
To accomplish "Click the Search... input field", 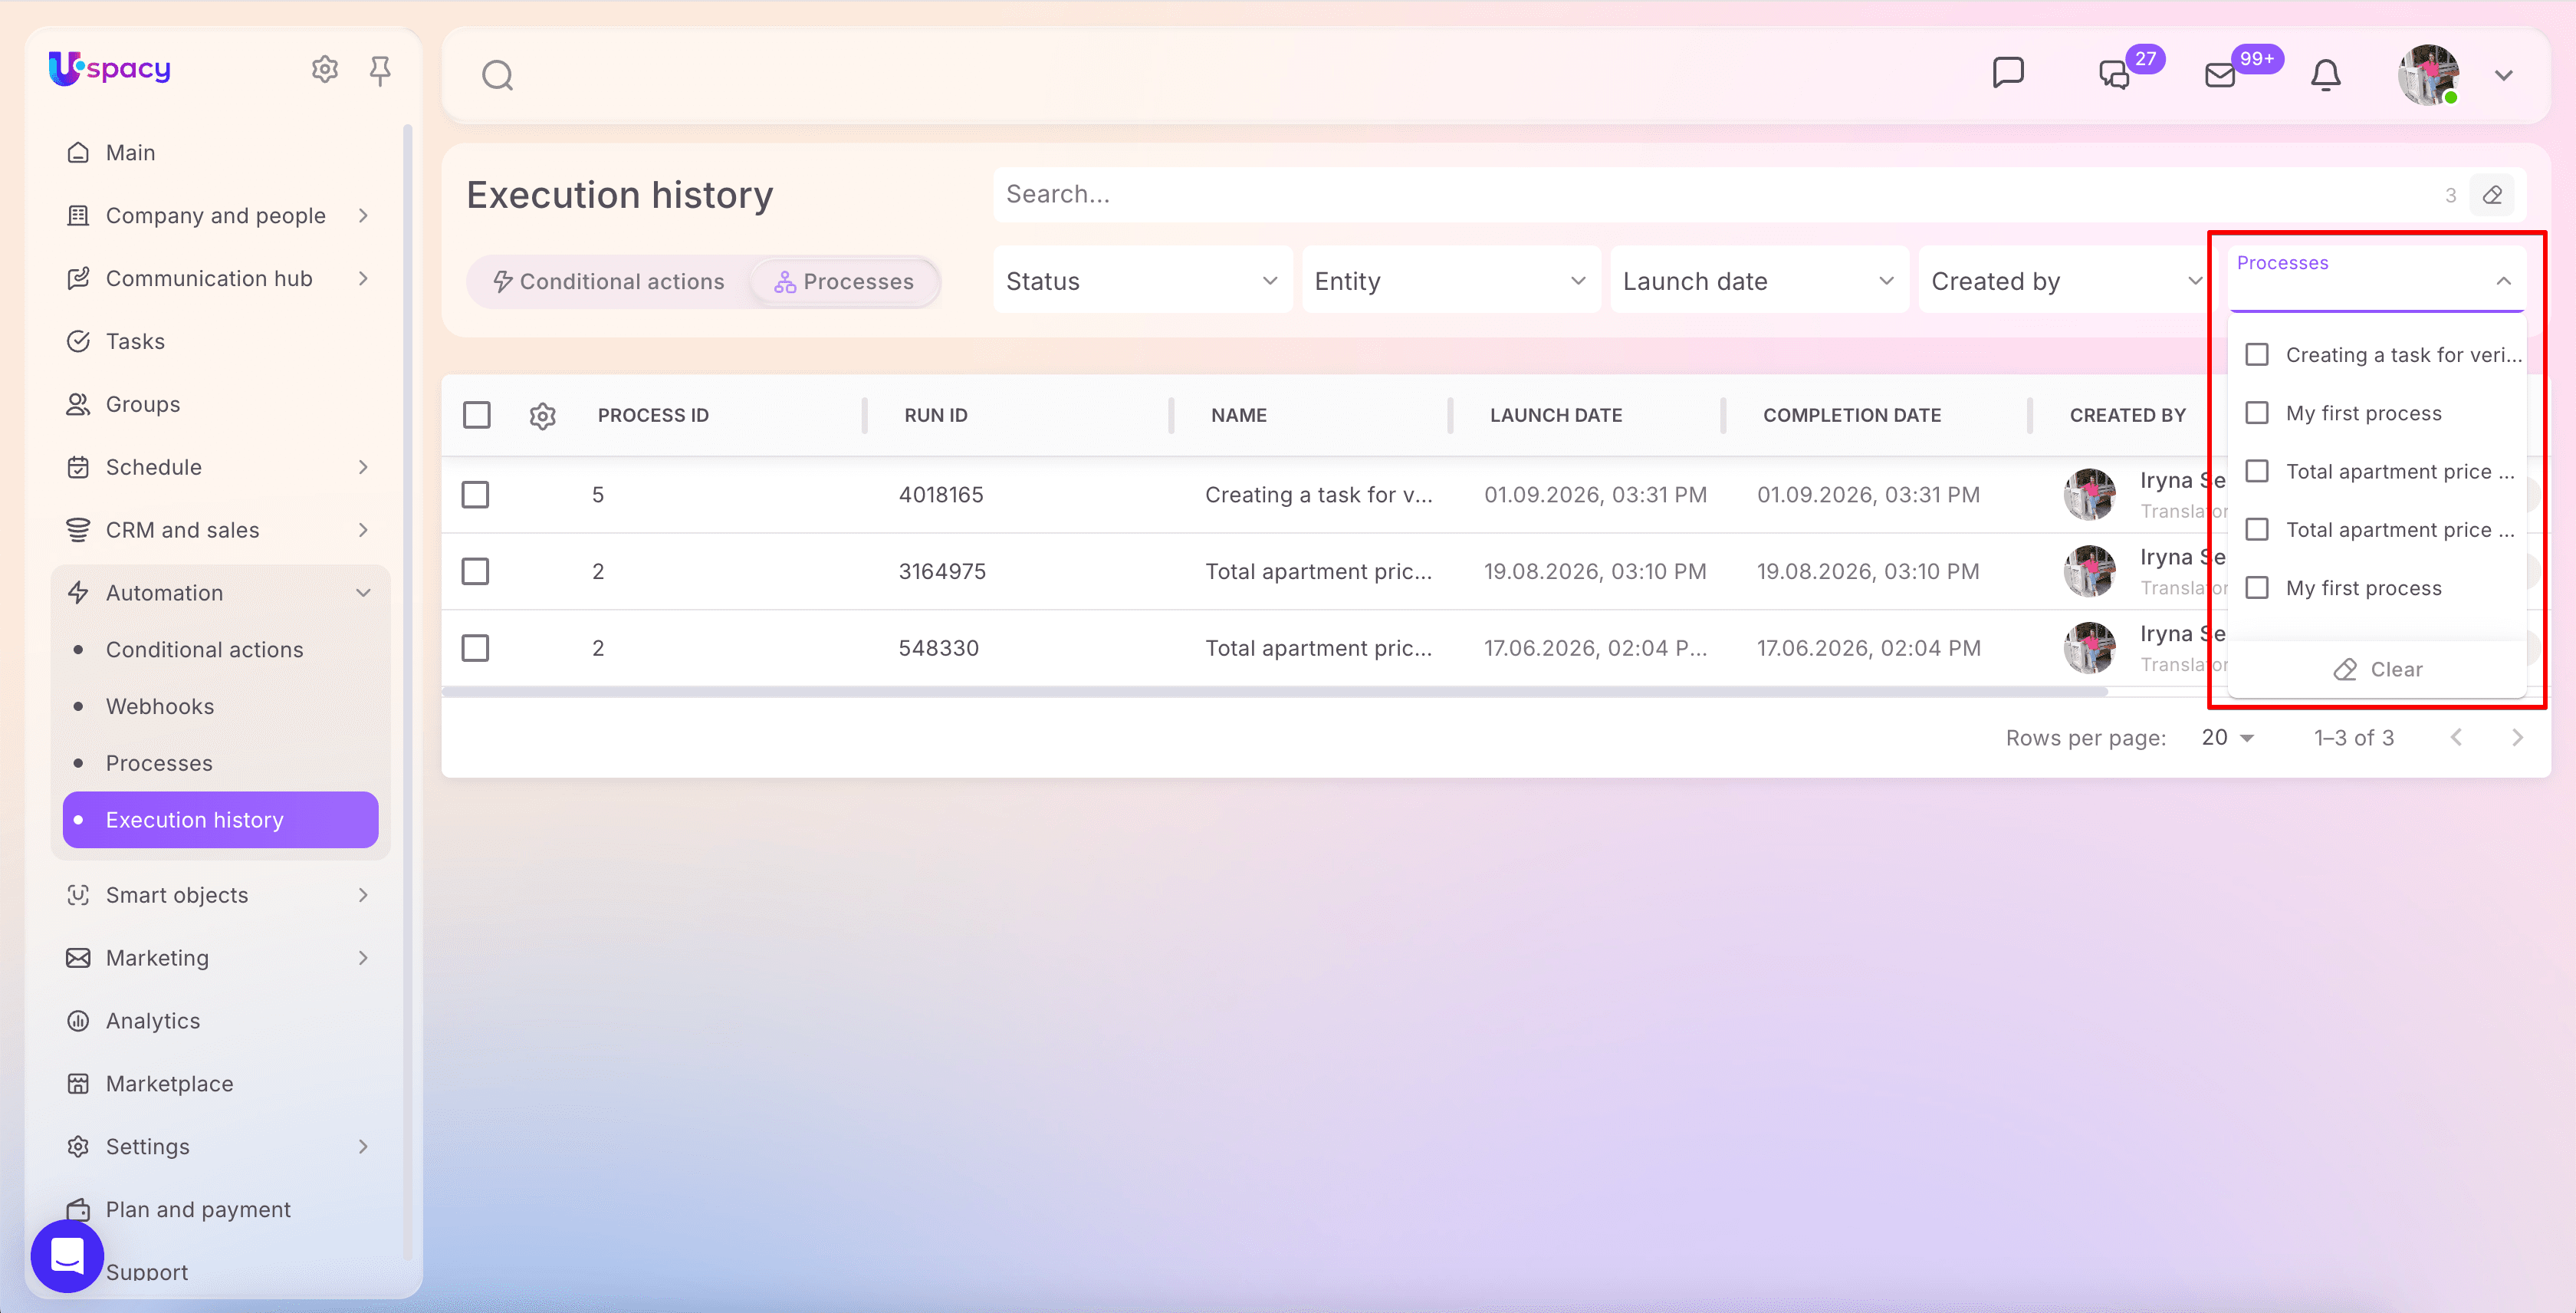I will tap(1720, 195).
